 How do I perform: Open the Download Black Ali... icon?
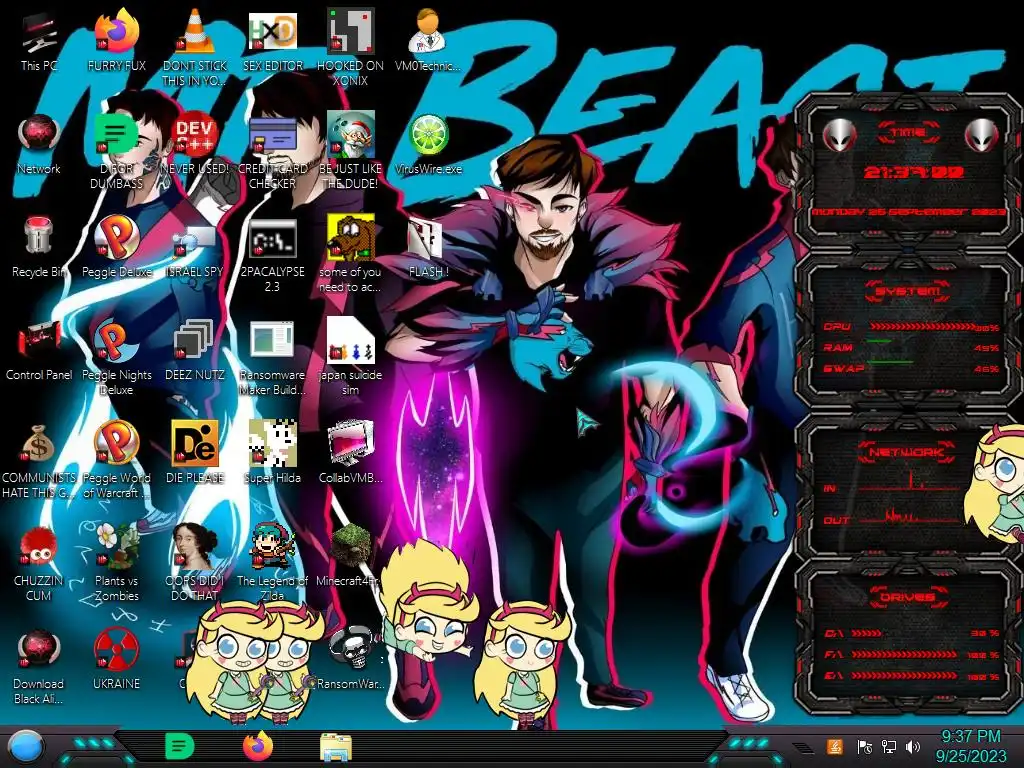(x=39, y=649)
